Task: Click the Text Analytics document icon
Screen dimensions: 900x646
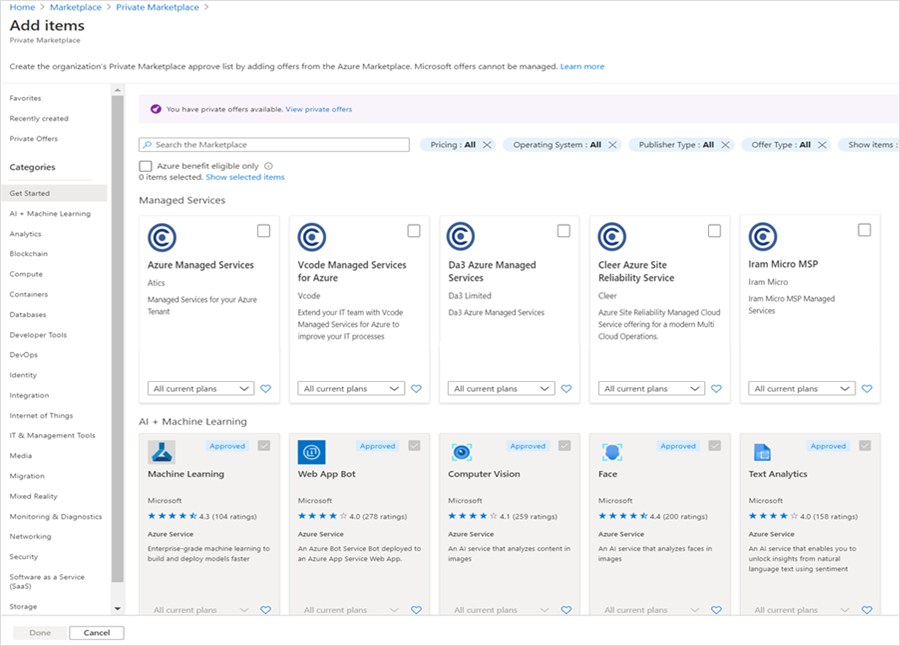Action: (x=762, y=453)
